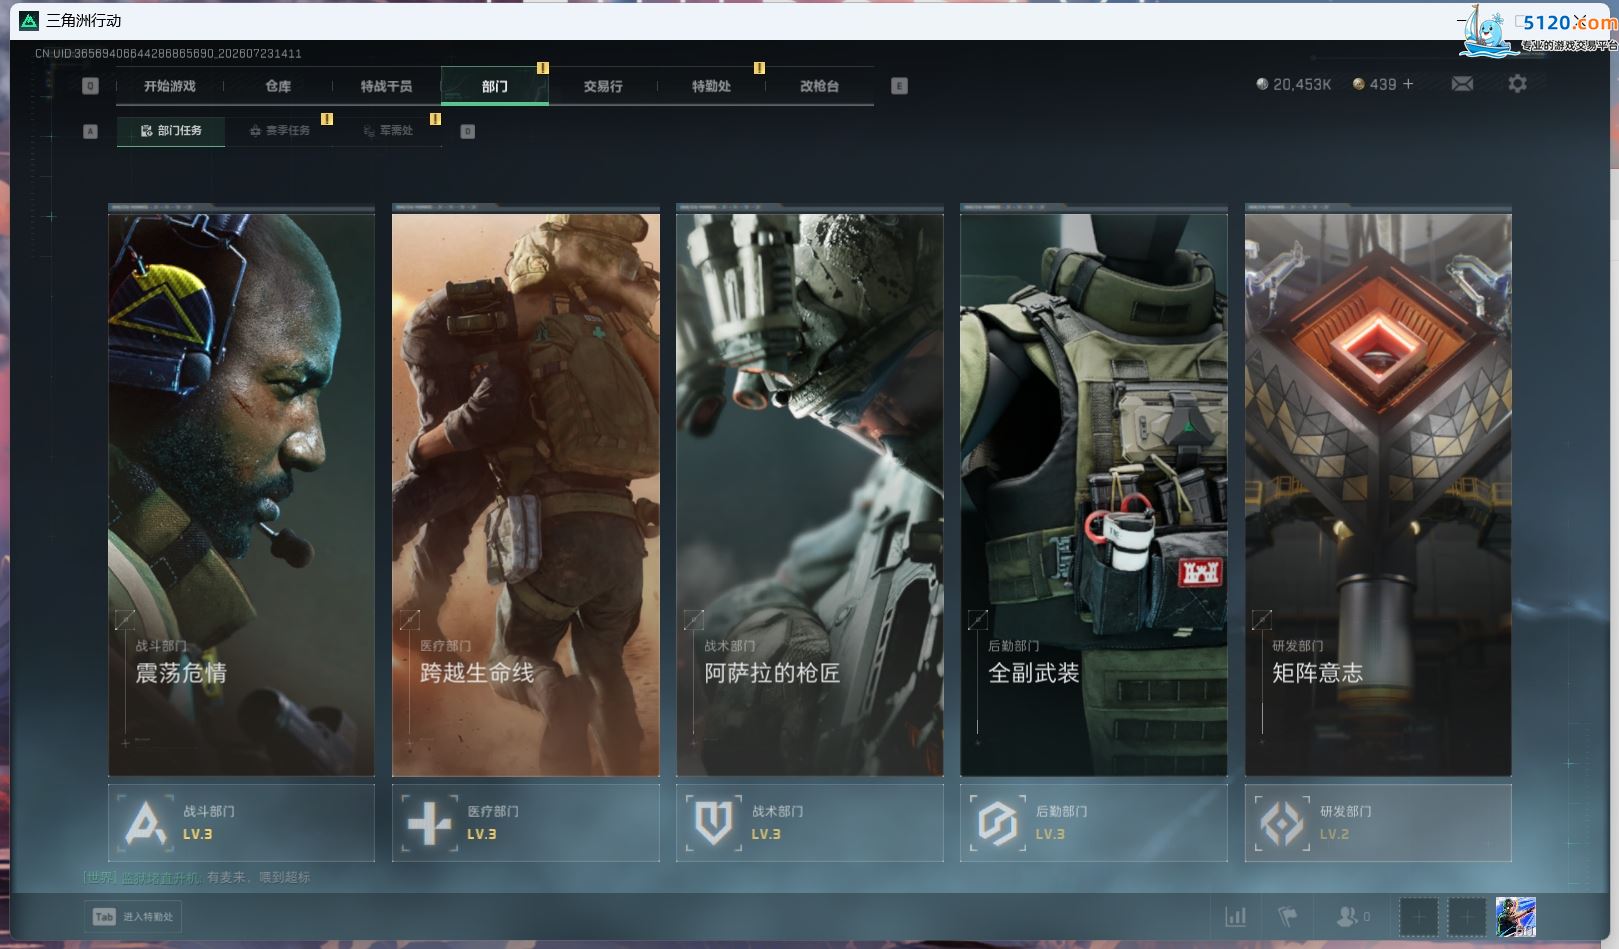
Task: Go to the 特战干员 tab
Action: (x=386, y=86)
